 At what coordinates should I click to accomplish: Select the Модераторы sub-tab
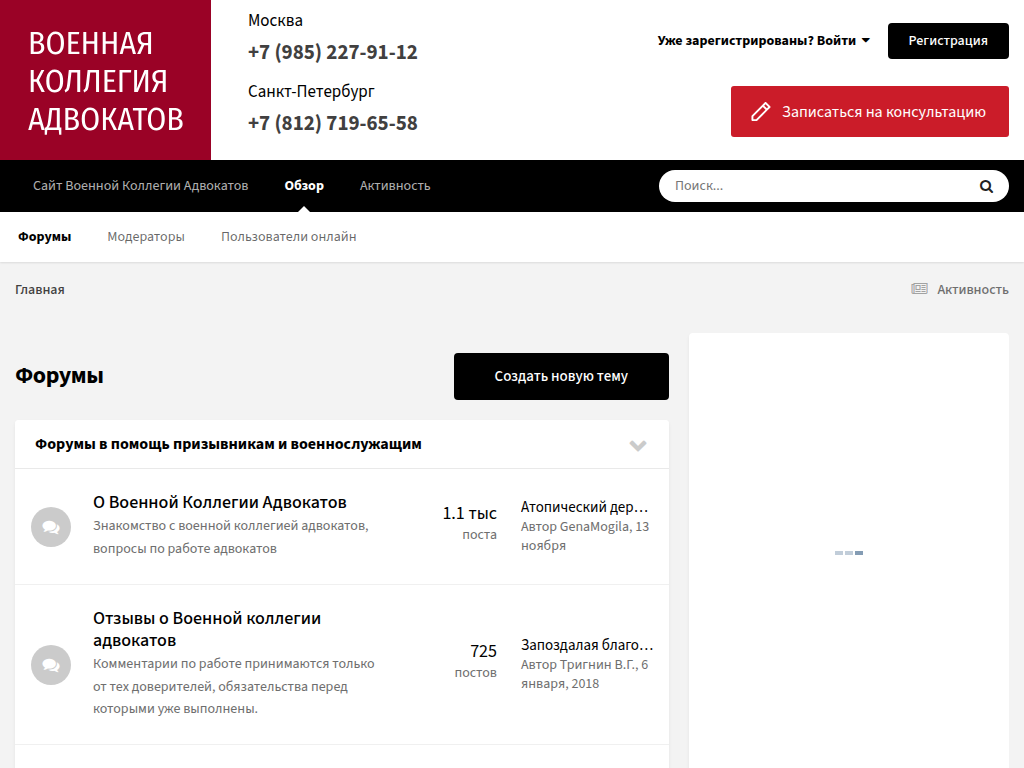click(x=146, y=237)
